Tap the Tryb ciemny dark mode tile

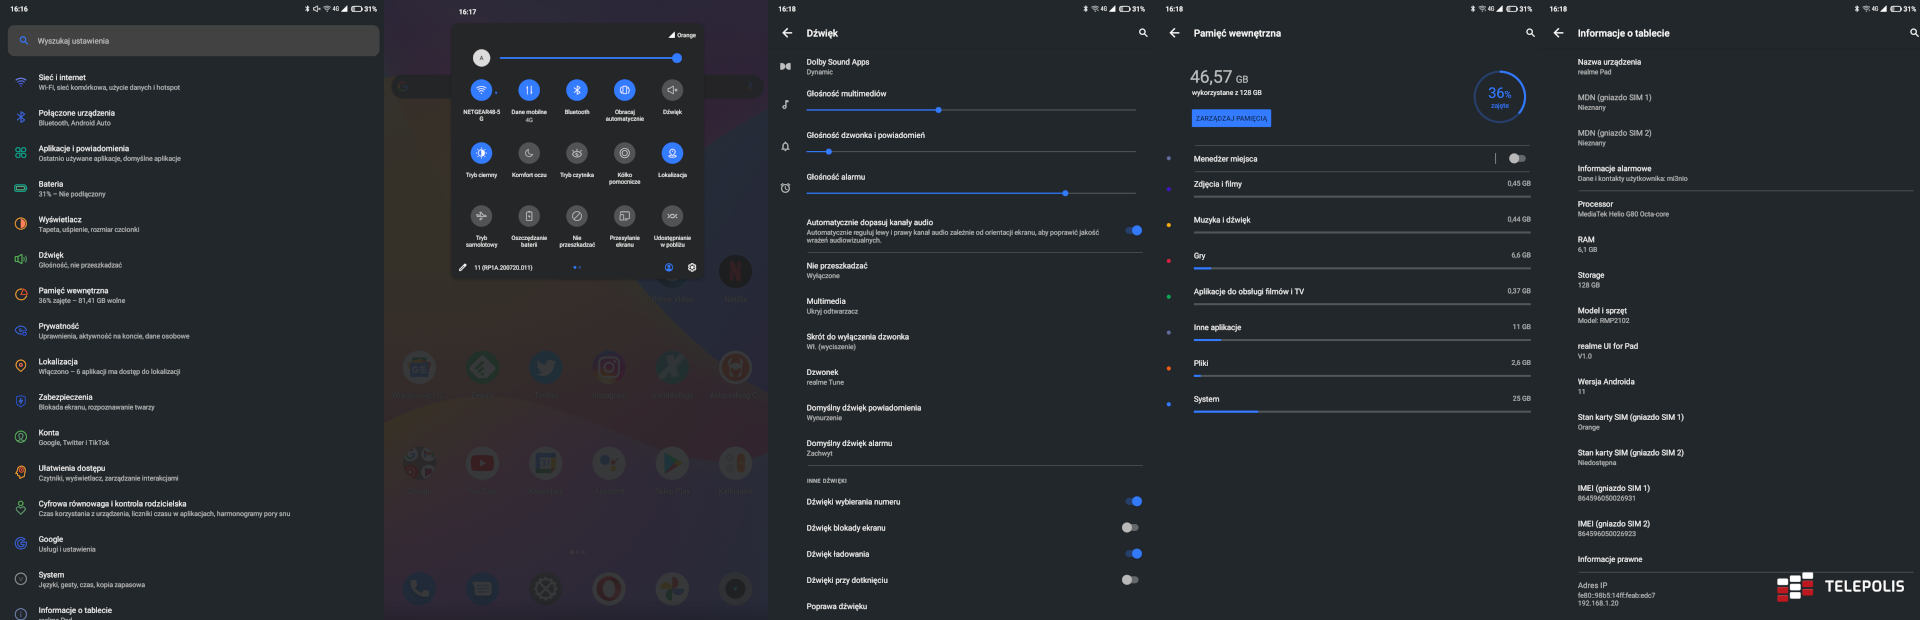[481, 153]
